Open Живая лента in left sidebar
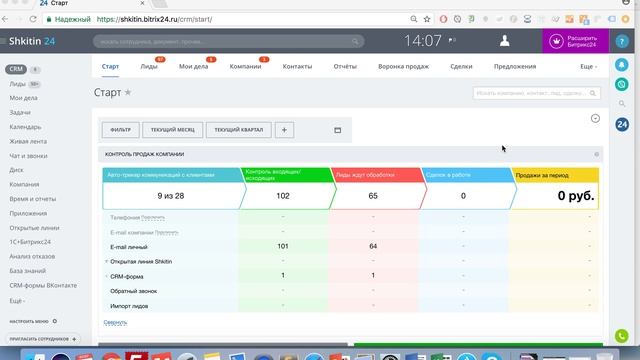Screen dimensions: 640x360 28,141
